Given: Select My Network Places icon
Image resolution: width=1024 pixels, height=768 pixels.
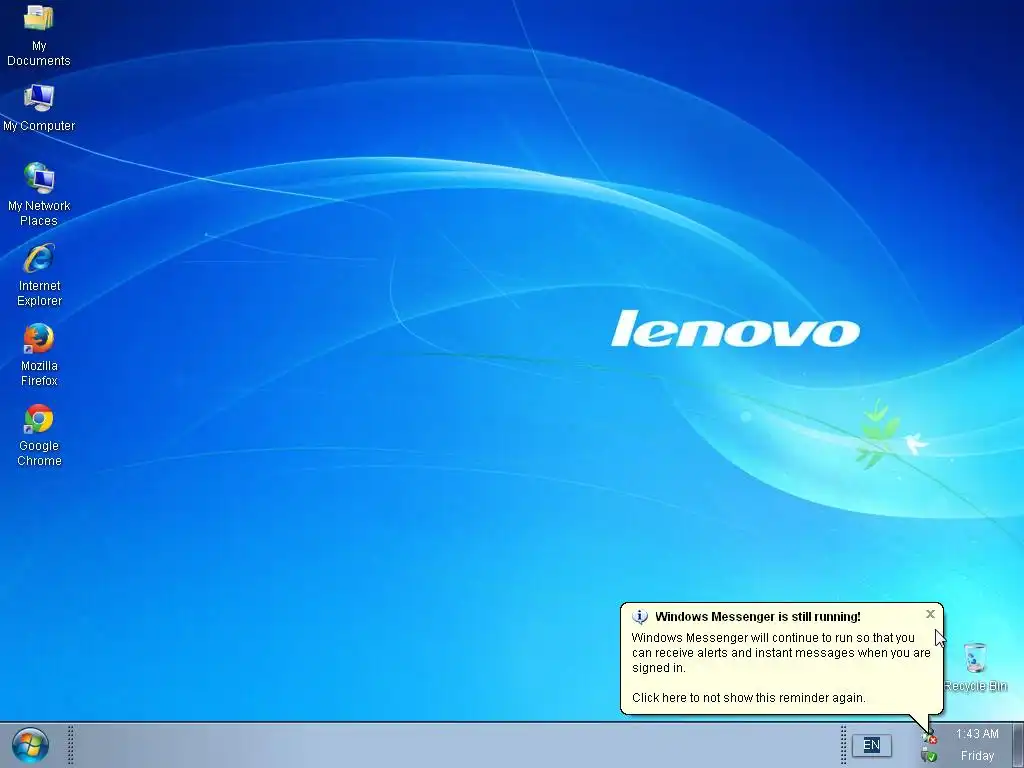Looking at the screenshot, I should click(39, 194).
